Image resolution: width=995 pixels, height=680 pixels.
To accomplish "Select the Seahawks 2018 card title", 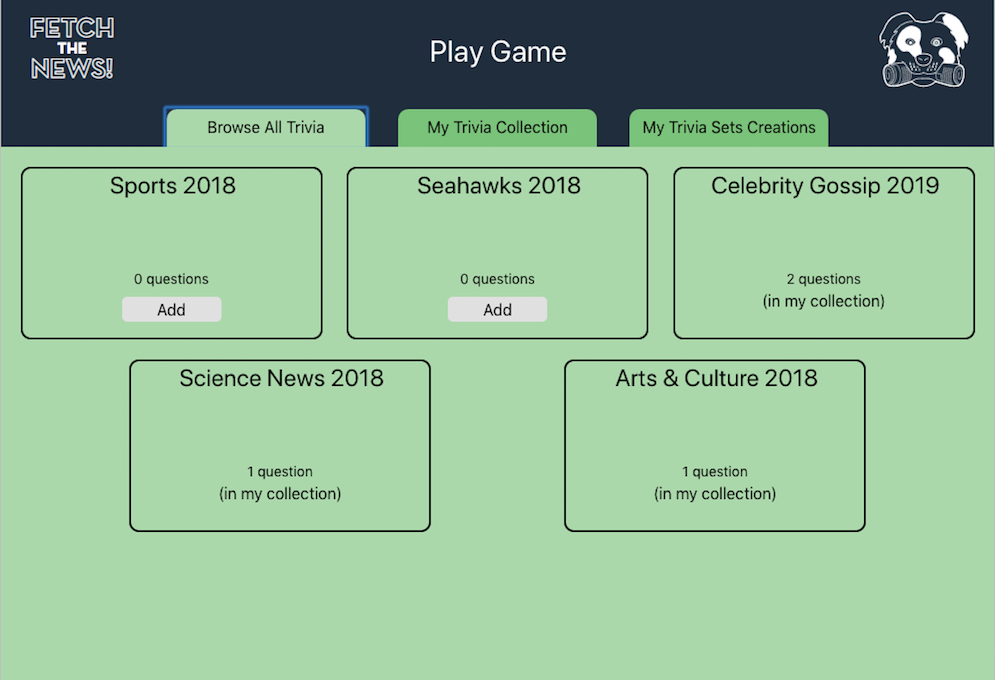I will click(x=498, y=186).
